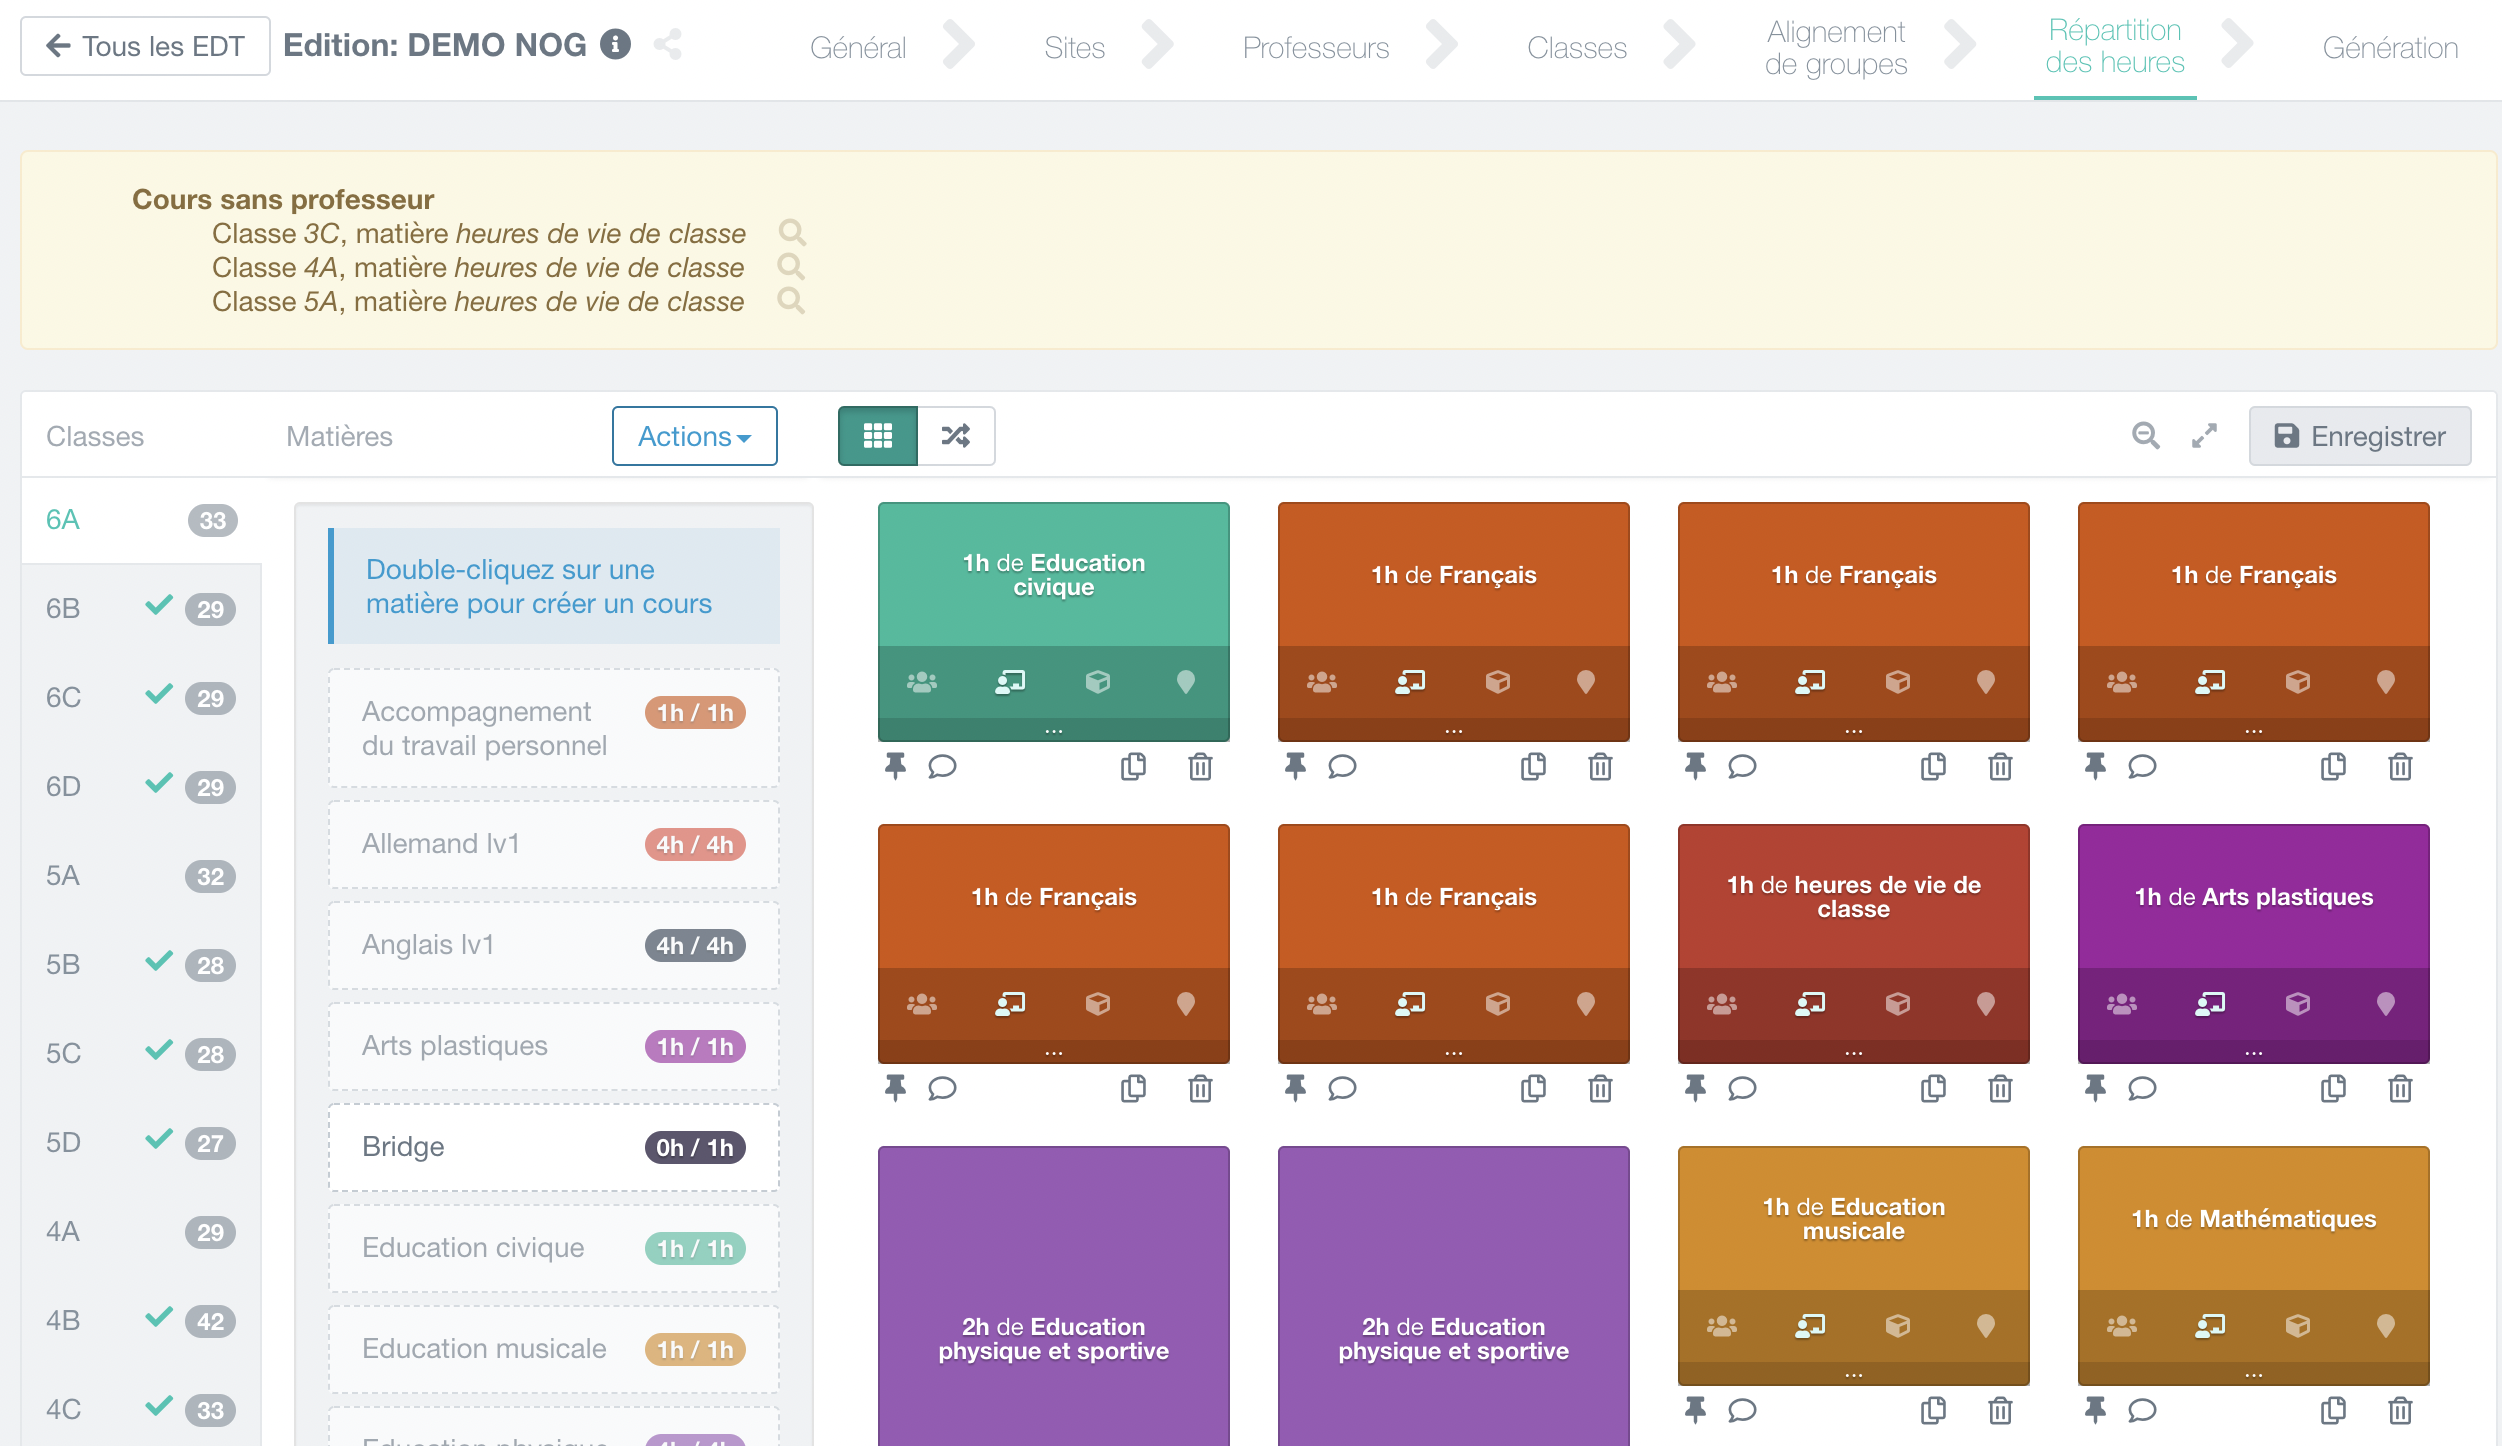Click the share icon beside edition title
Screen dimensions: 2502x1446
[667, 44]
